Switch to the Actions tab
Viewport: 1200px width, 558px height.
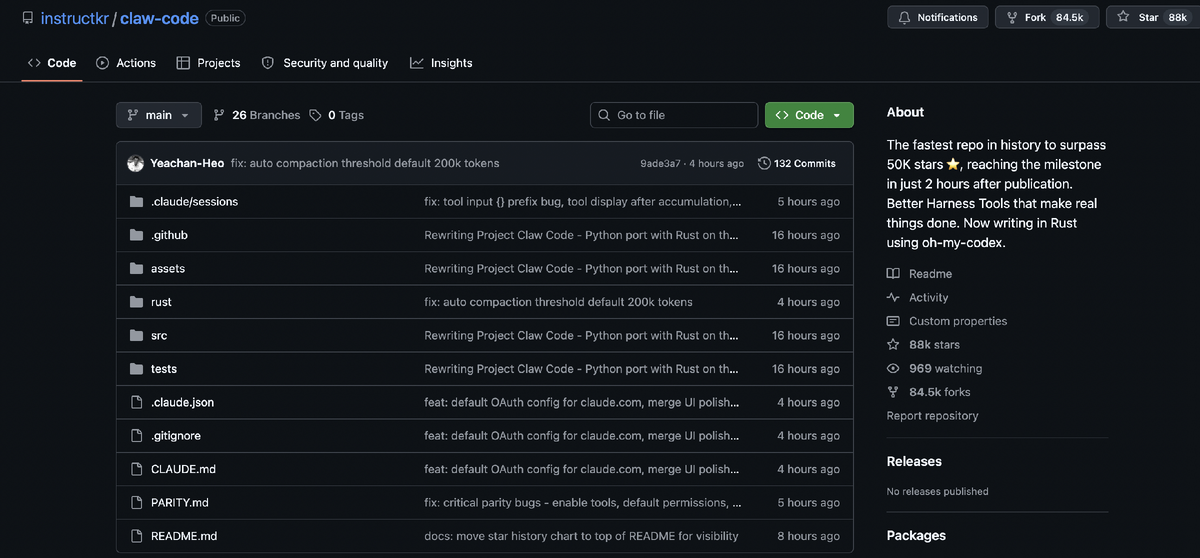[x=126, y=63]
